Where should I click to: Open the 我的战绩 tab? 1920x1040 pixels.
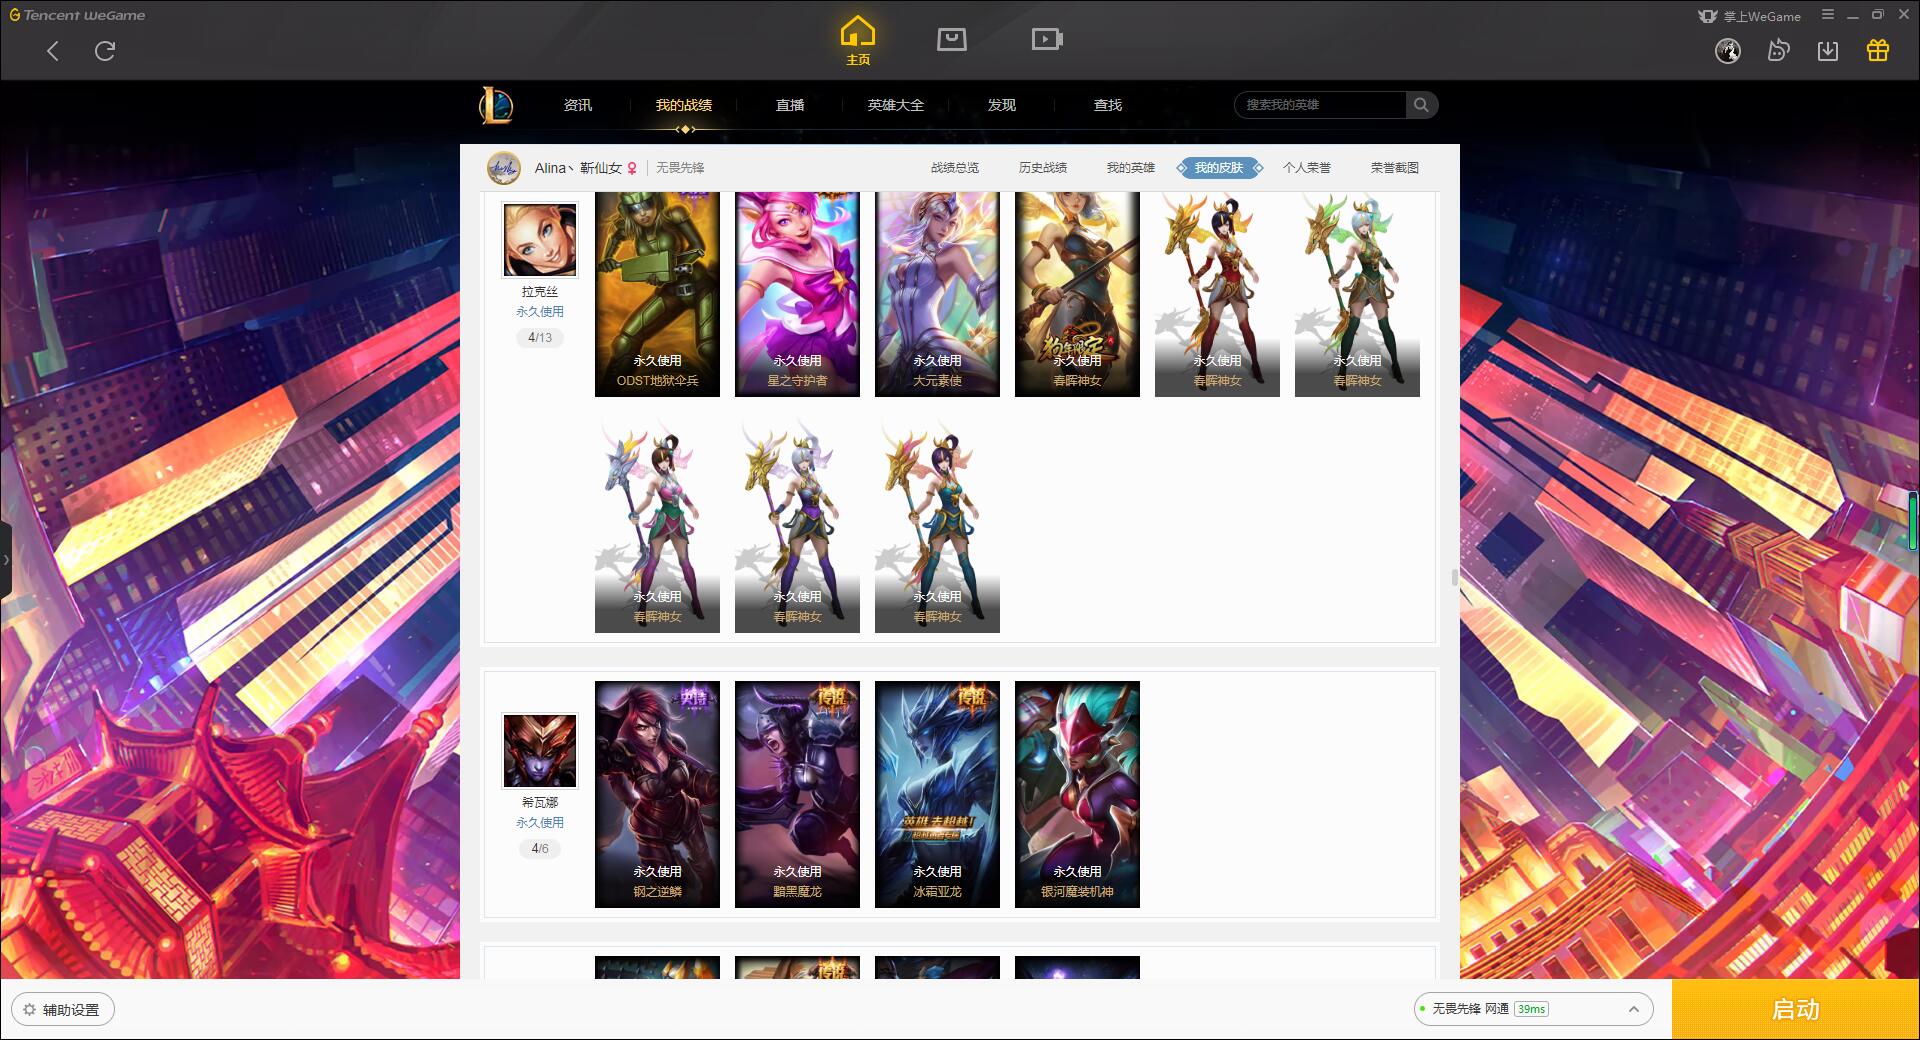coord(684,105)
